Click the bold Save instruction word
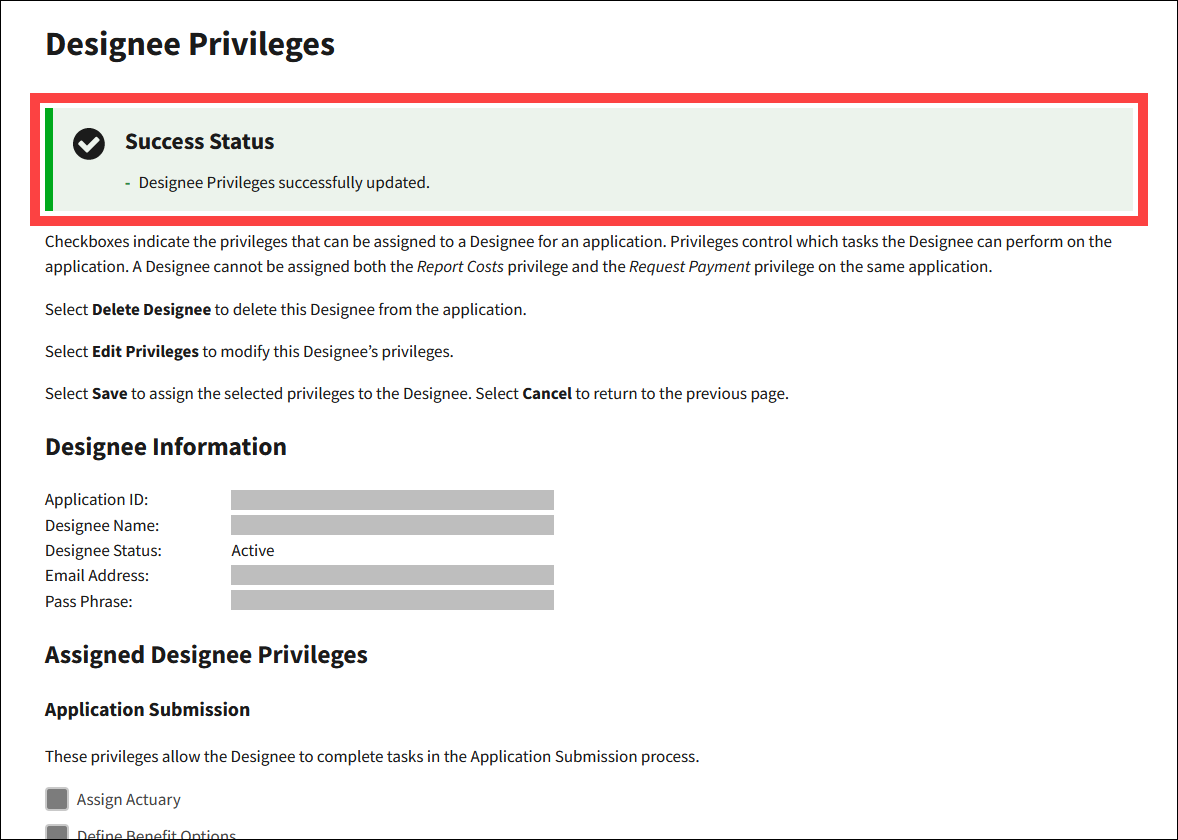Viewport: 1178px width, 840px height. 109,393
